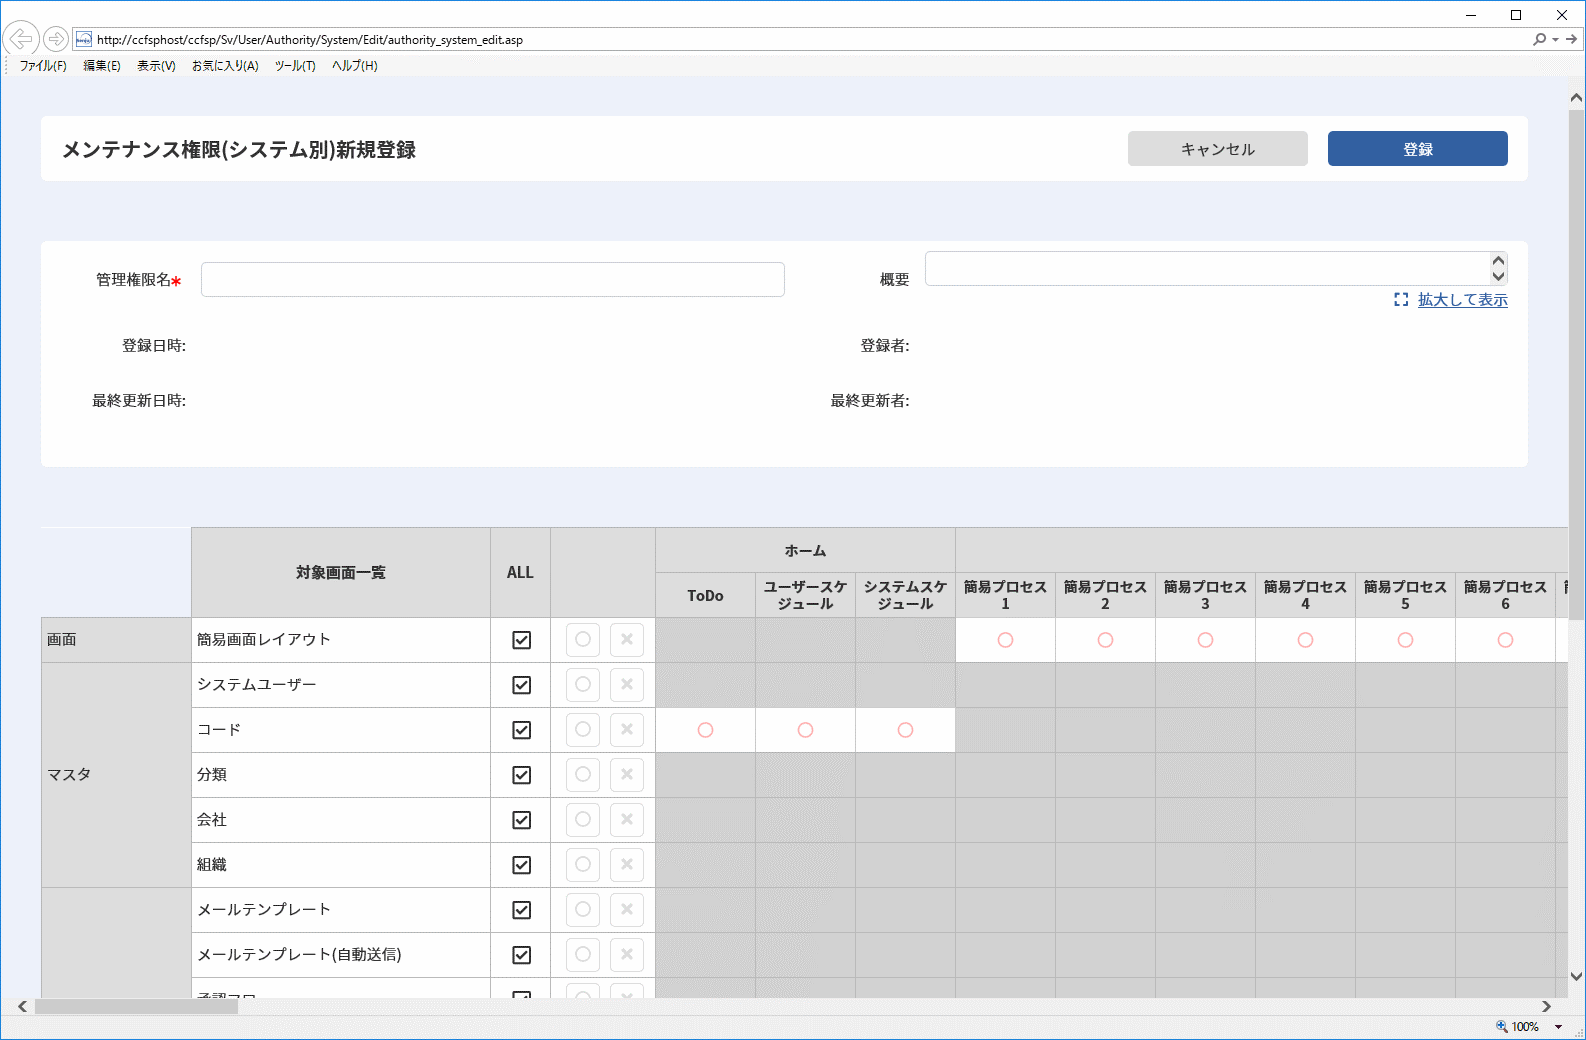Click the address bar search magnifier icon

point(1539,39)
